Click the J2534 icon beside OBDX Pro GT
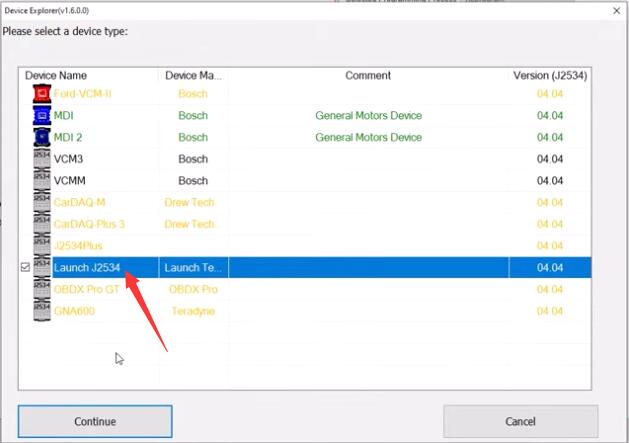 [42, 289]
